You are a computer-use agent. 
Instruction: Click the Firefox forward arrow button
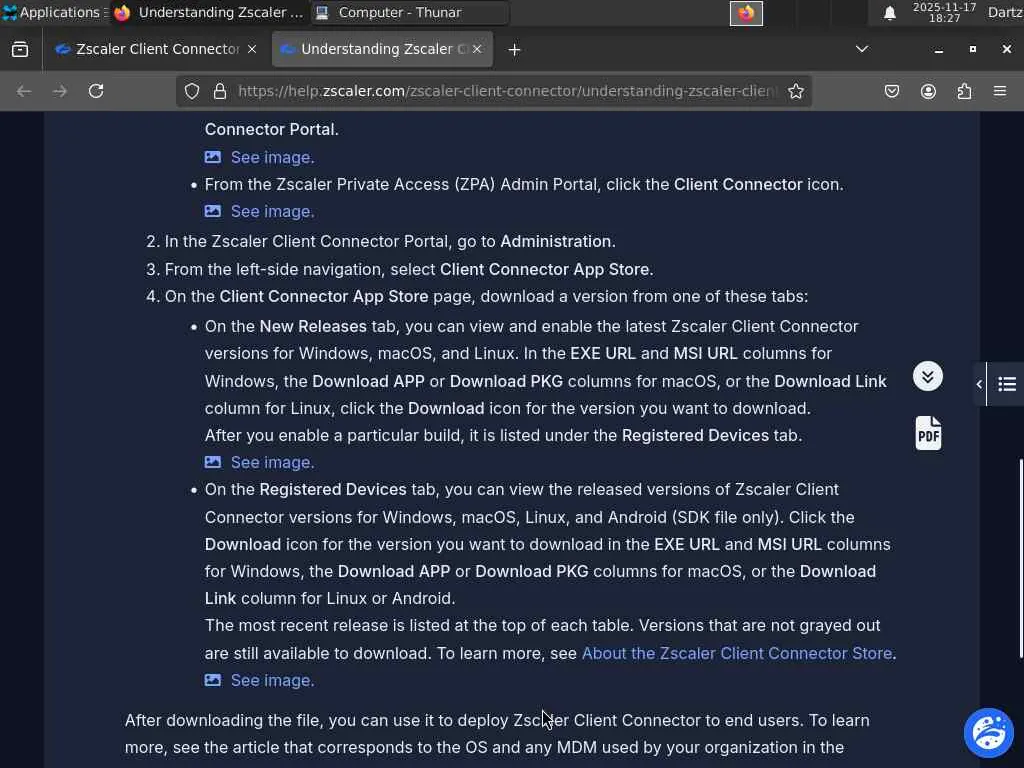pyautogui.click(x=59, y=91)
